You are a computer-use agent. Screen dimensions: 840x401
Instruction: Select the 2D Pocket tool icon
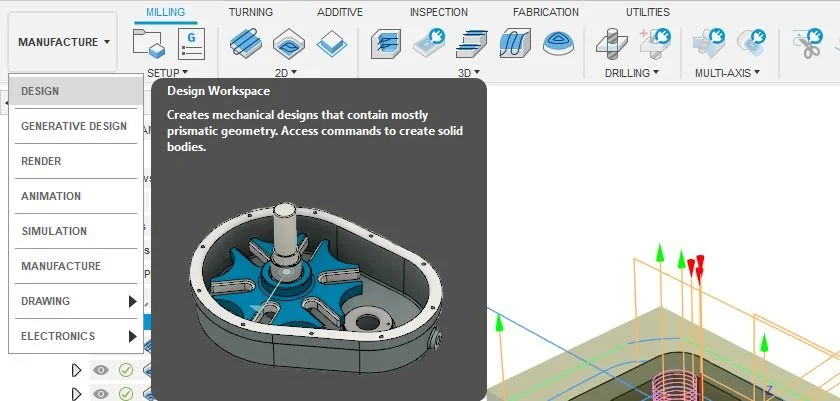point(289,43)
